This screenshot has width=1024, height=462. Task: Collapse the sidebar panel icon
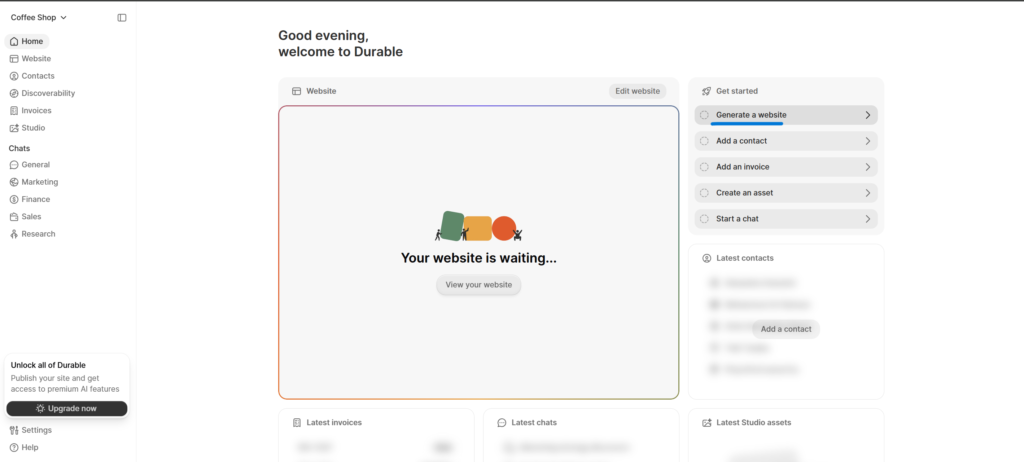coord(122,17)
